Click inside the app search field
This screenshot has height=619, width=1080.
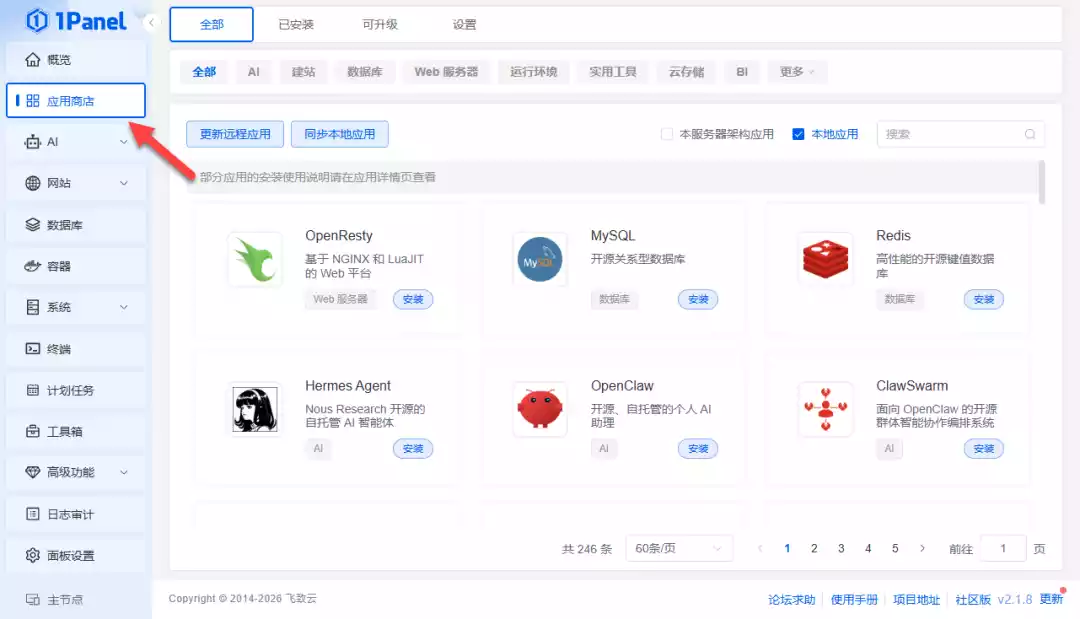tap(950, 133)
